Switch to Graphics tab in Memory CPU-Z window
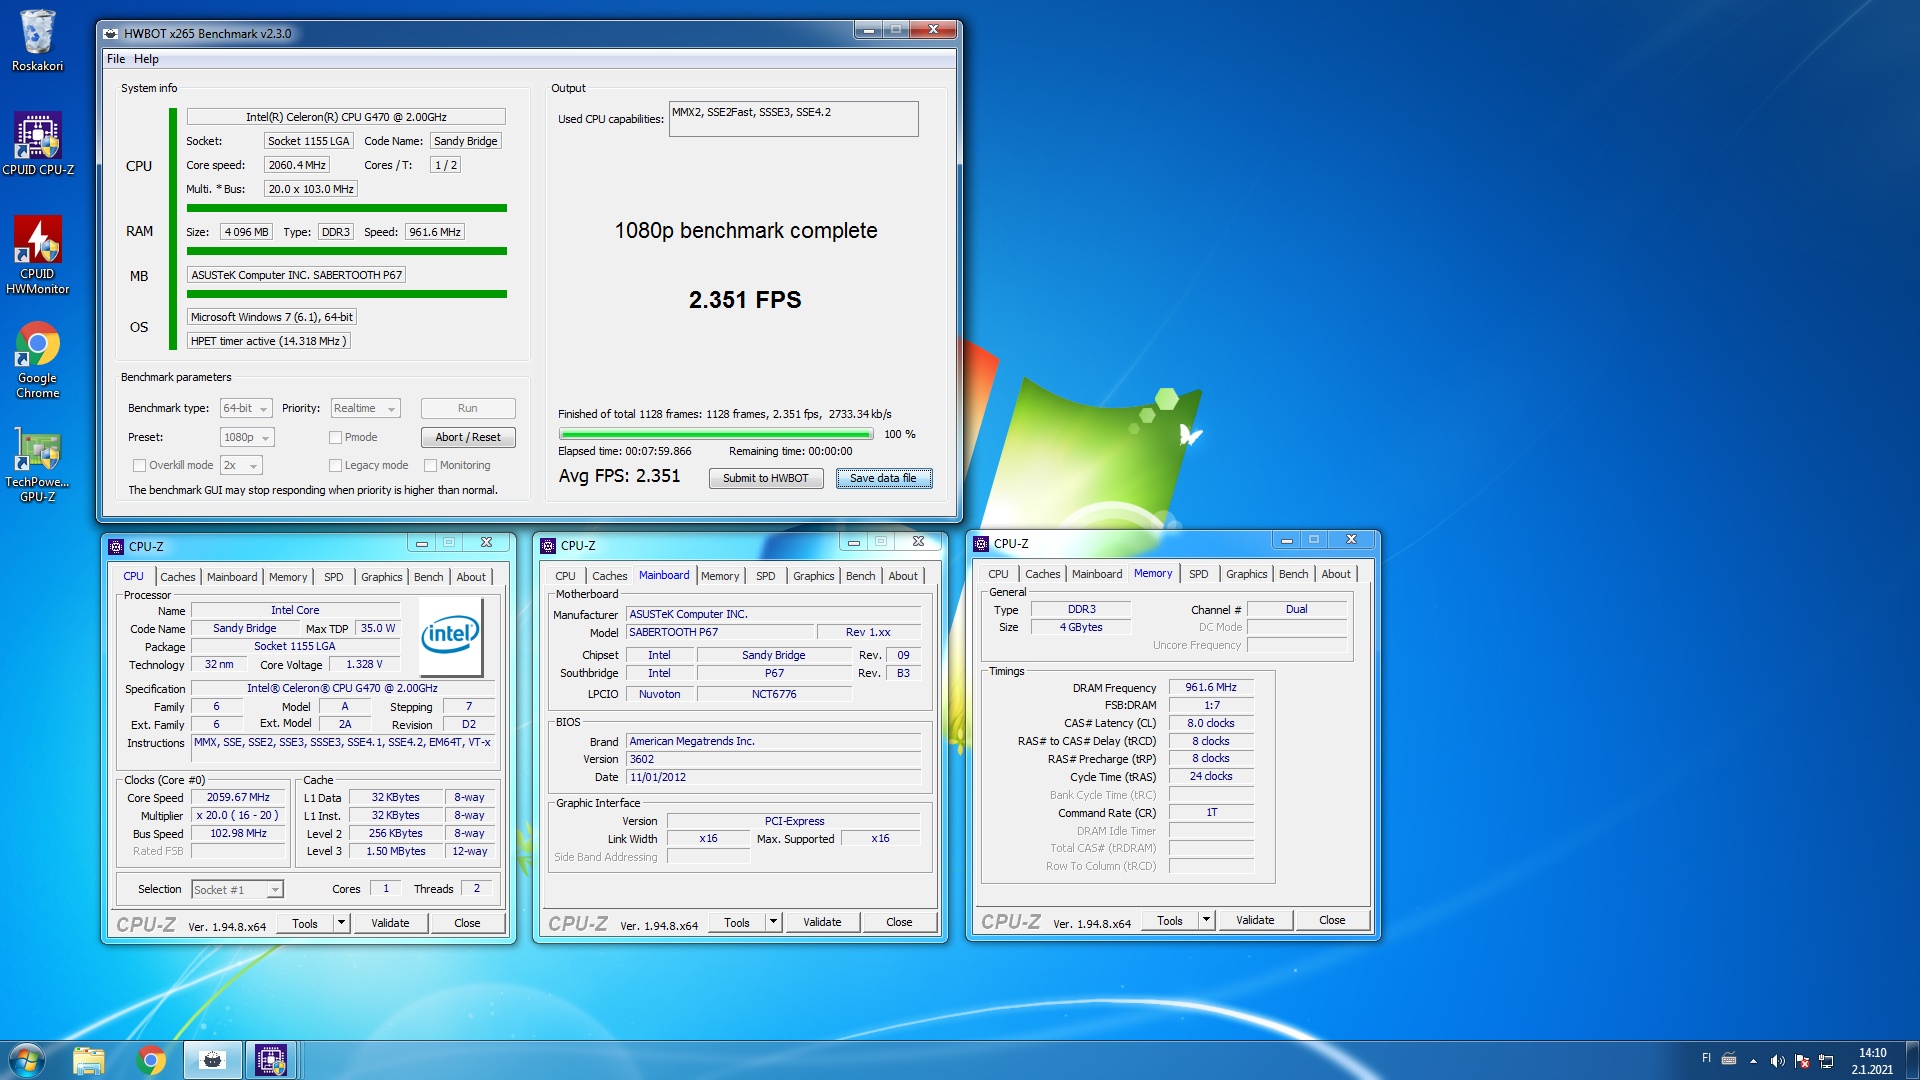This screenshot has height=1080, width=1920. coord(1247,574)
